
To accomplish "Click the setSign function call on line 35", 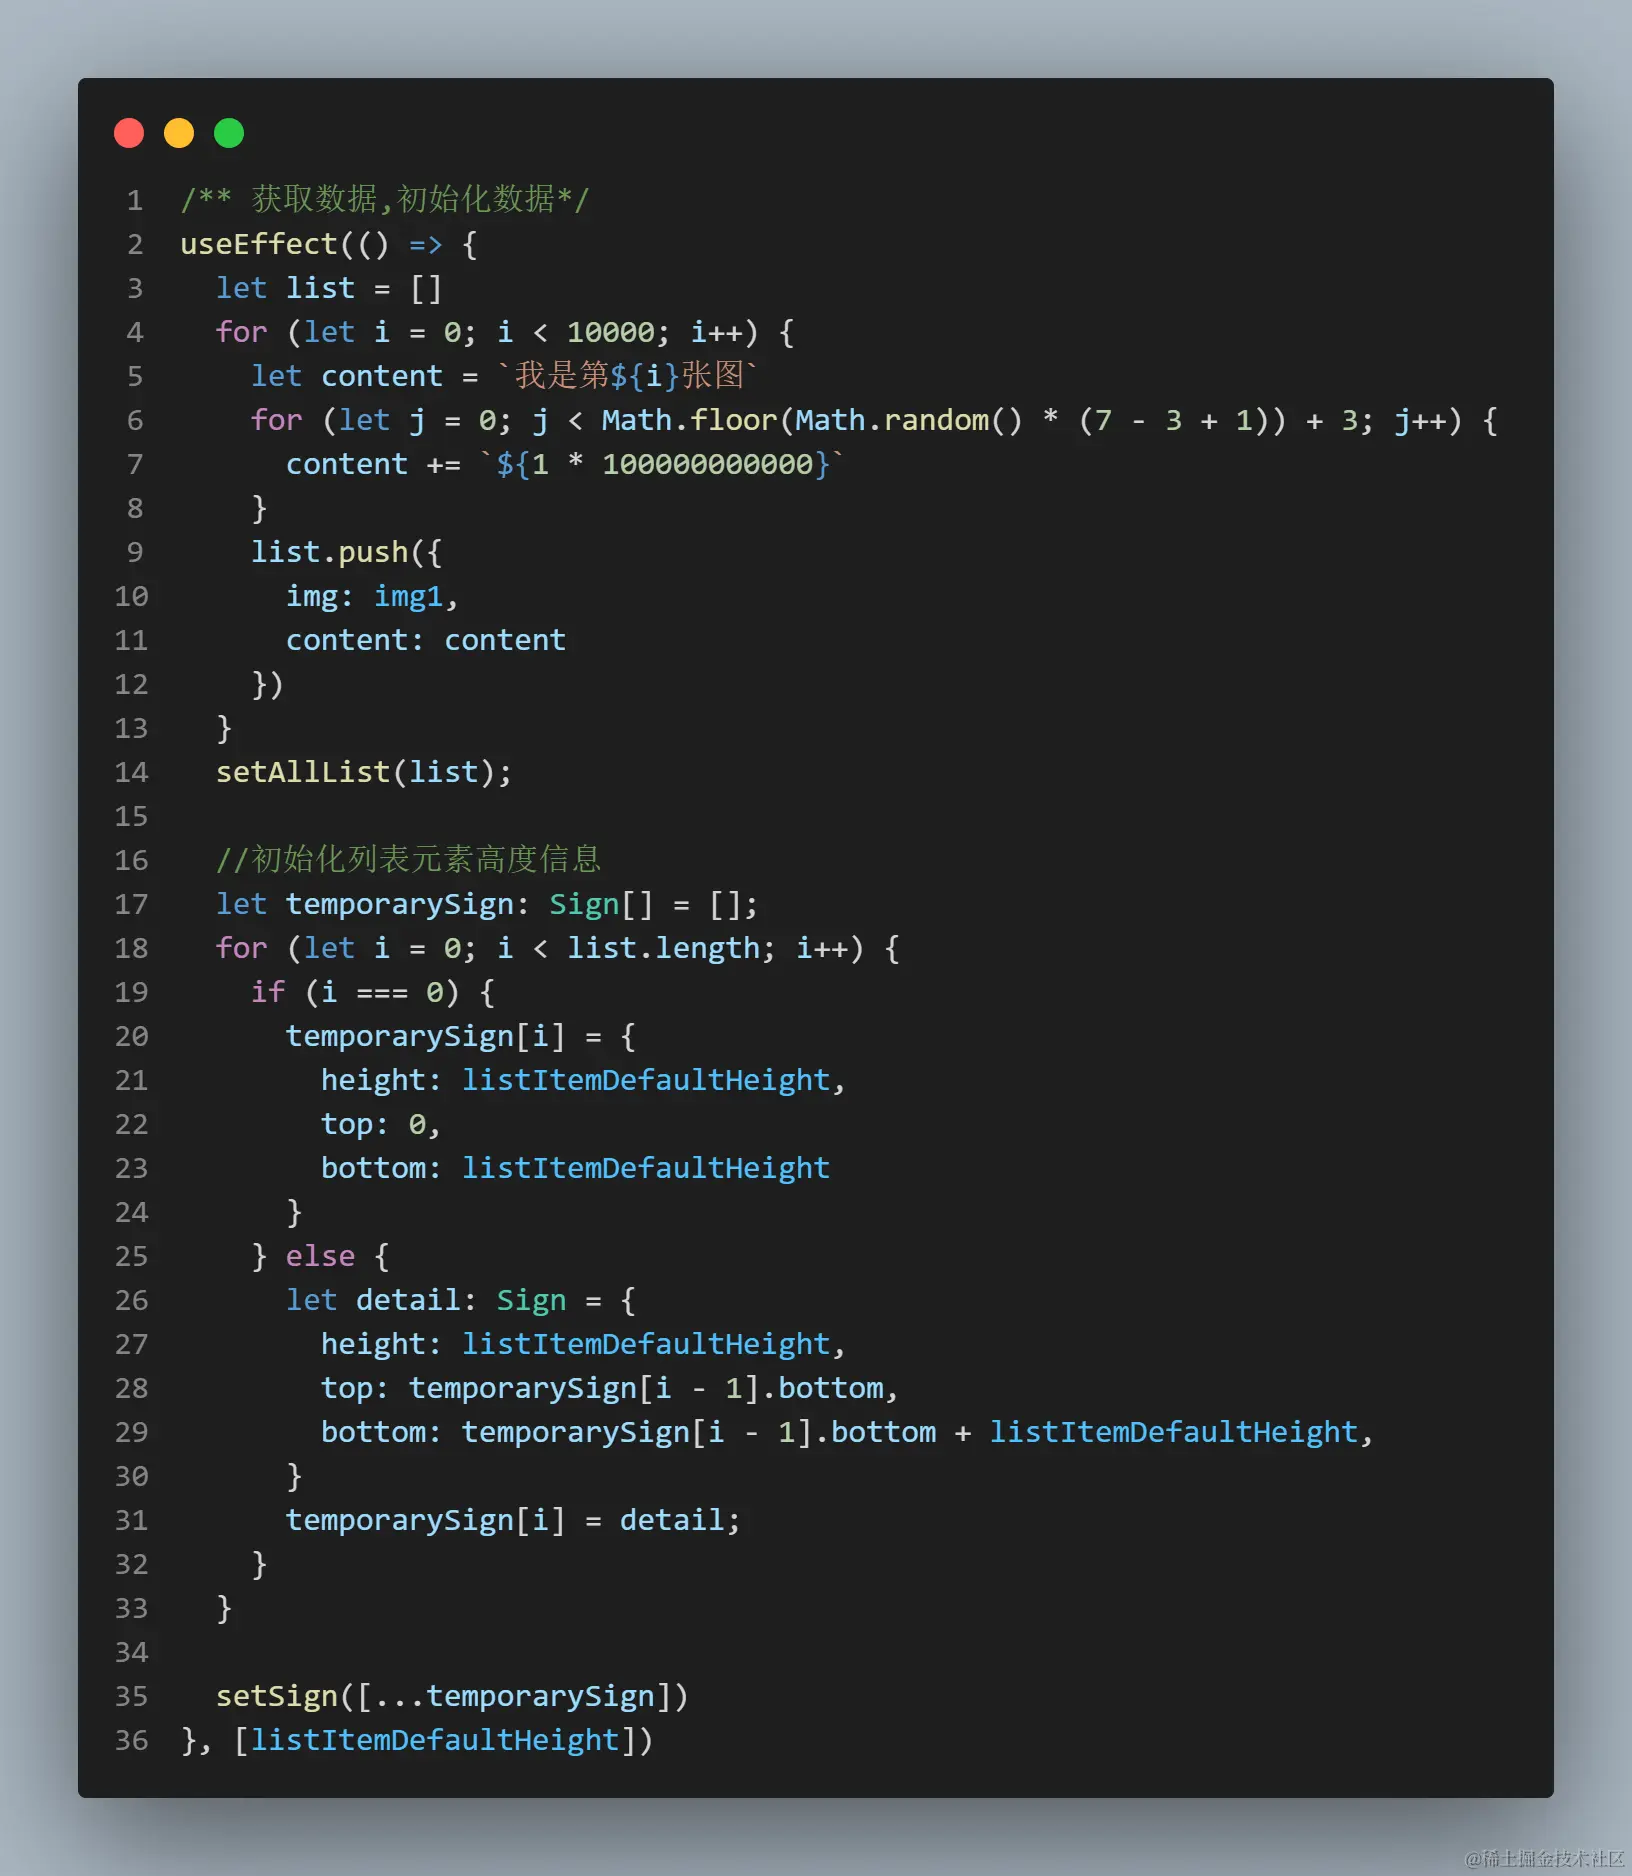I will 277,1695.
